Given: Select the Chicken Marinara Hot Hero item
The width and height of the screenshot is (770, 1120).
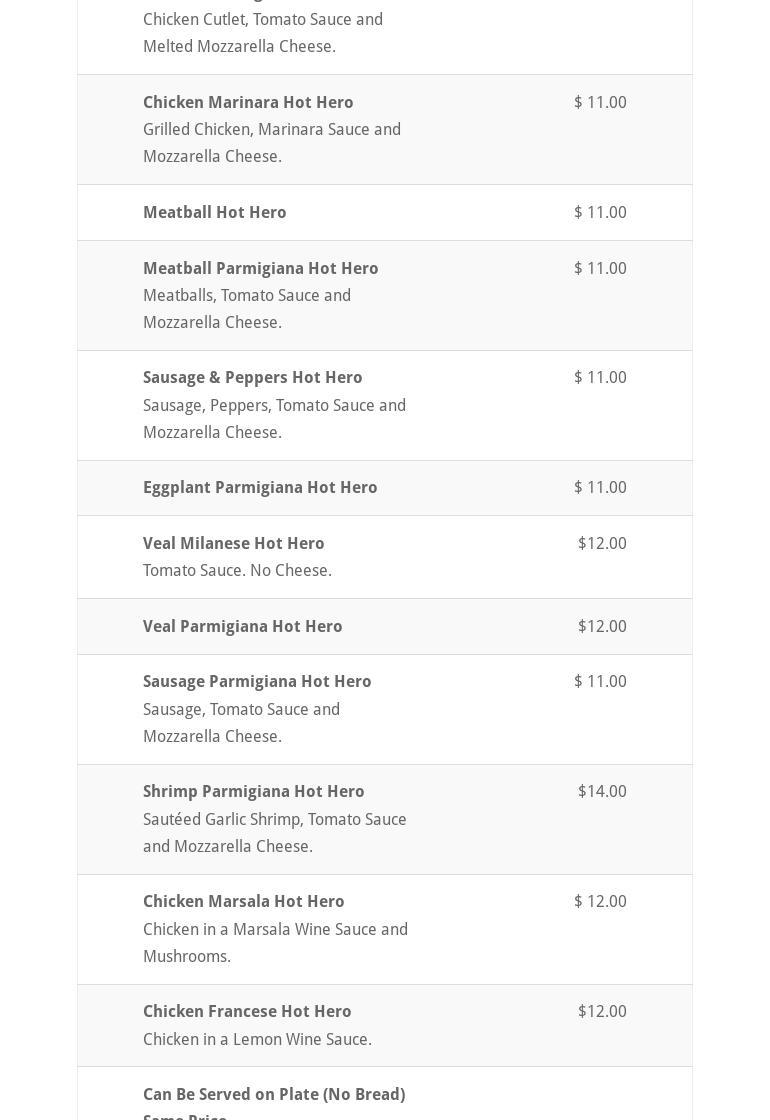Looking at the screenshot, I should click(248, 102).
